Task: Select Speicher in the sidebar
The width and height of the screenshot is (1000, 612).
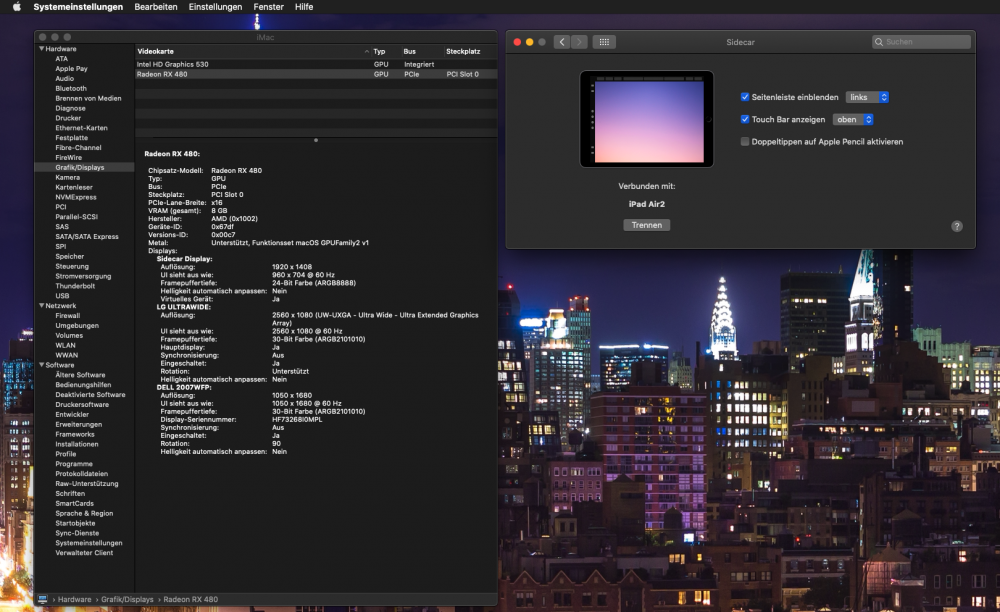Action: [x=70, y=256]
